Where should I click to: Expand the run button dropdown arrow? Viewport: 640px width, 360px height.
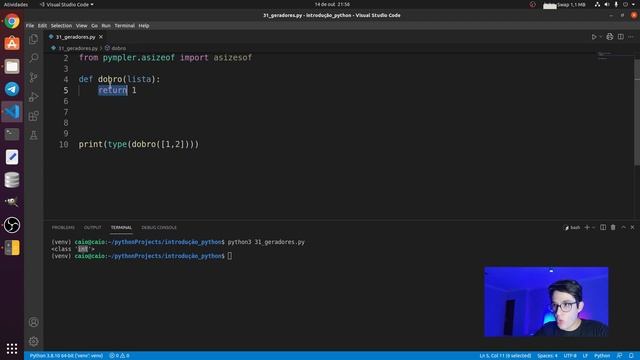click(600, 37)
